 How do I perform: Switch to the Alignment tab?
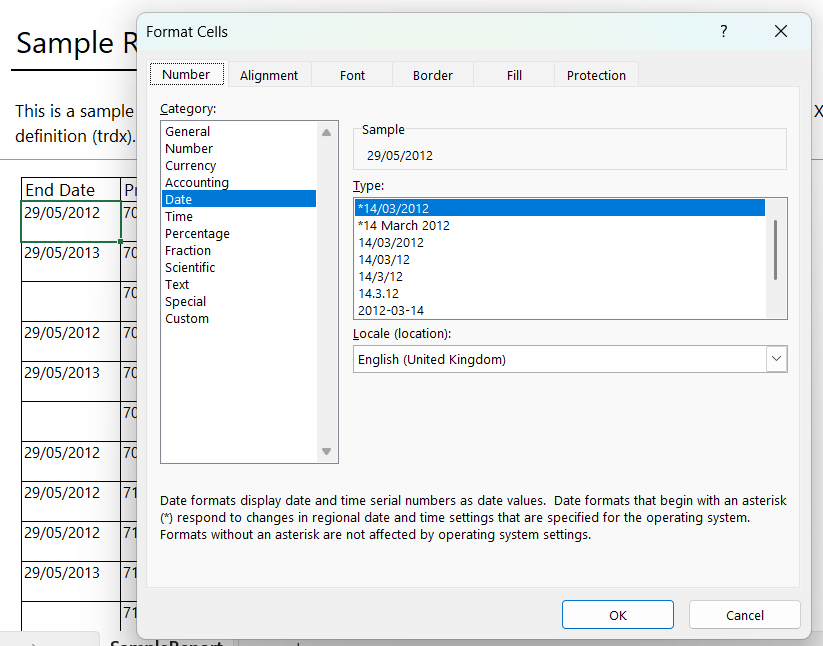point(269,75)
